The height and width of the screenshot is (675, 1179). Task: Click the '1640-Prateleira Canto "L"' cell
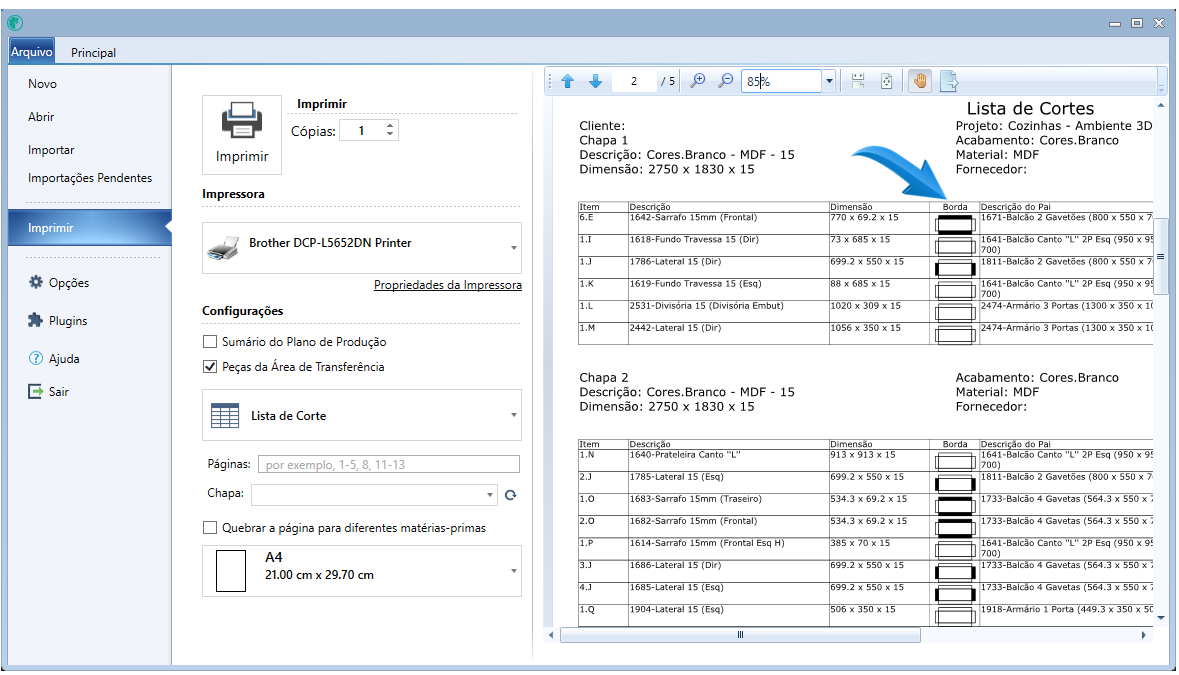pos(729,460)
